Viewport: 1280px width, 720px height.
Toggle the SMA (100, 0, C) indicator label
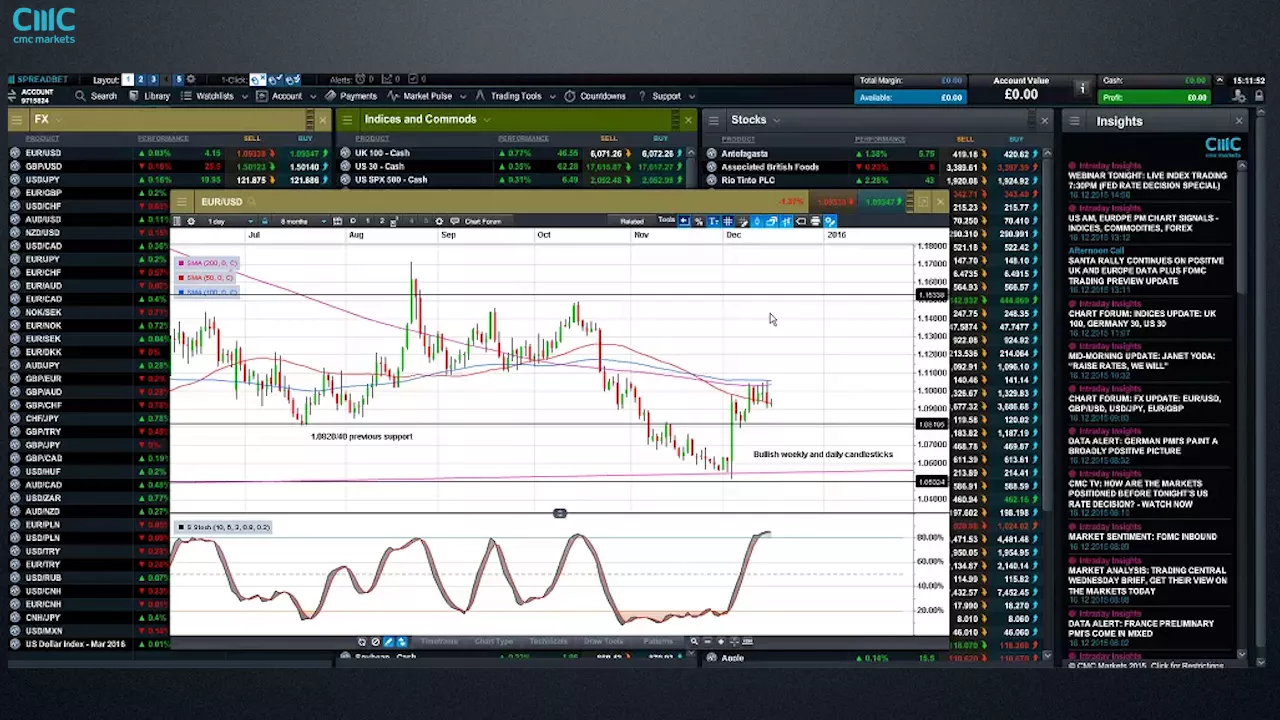[207, 292]
